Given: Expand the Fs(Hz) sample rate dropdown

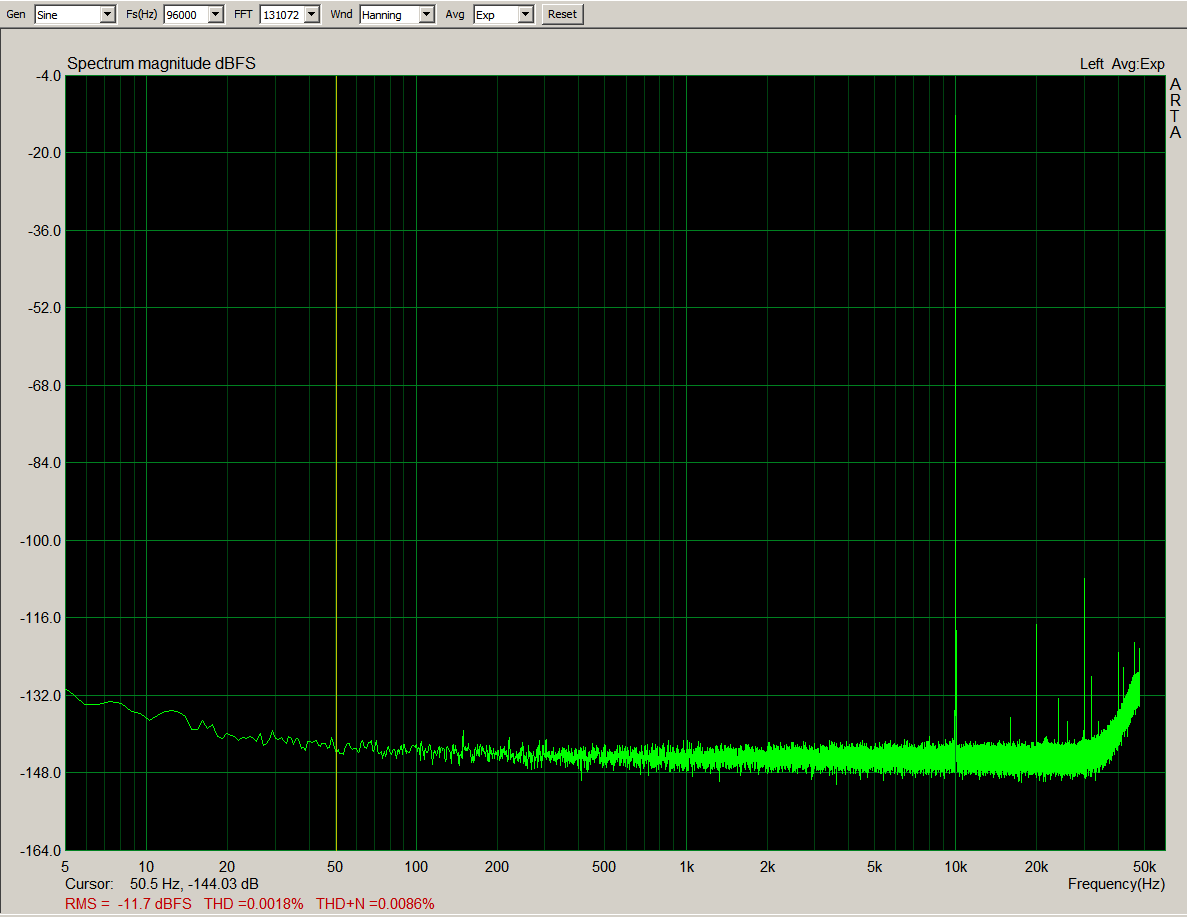Looking at the screenshot, I should point(217,14).
